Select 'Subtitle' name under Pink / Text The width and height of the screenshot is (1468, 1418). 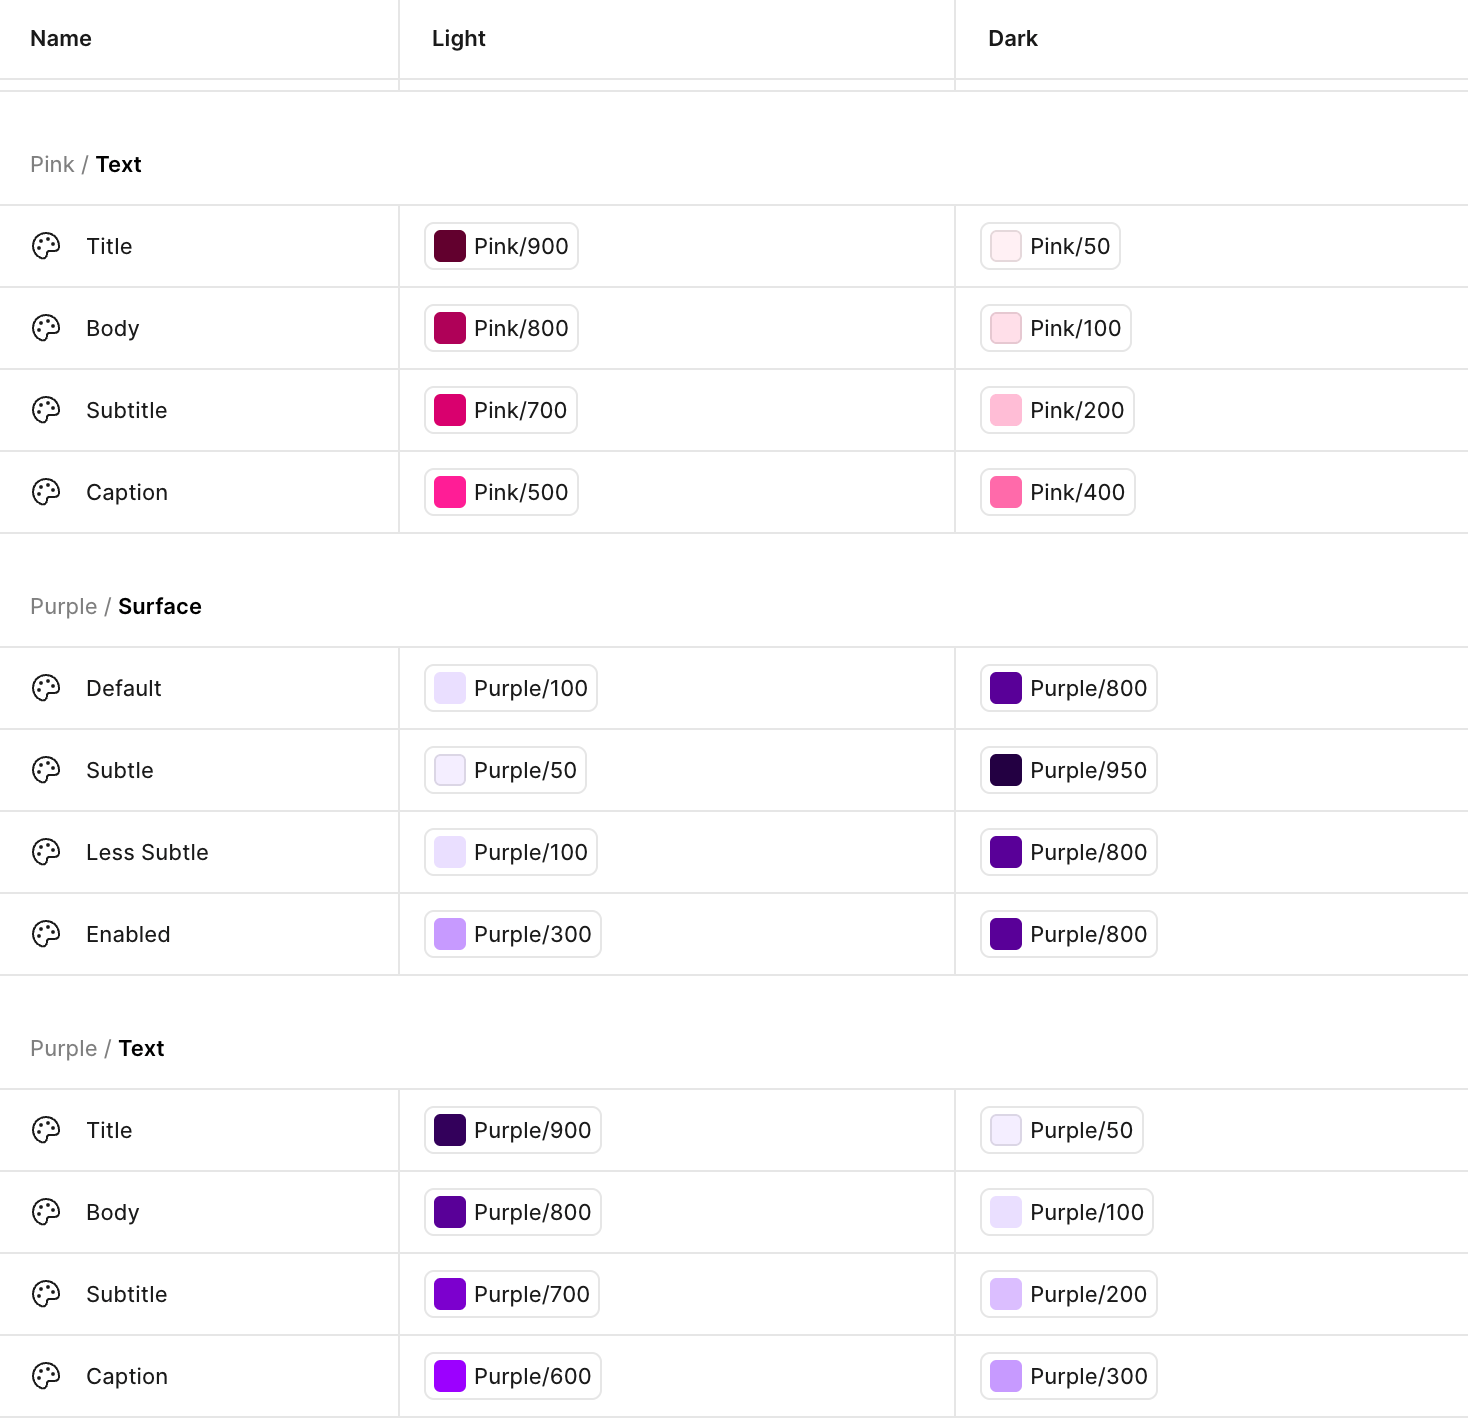pos(127,410)
